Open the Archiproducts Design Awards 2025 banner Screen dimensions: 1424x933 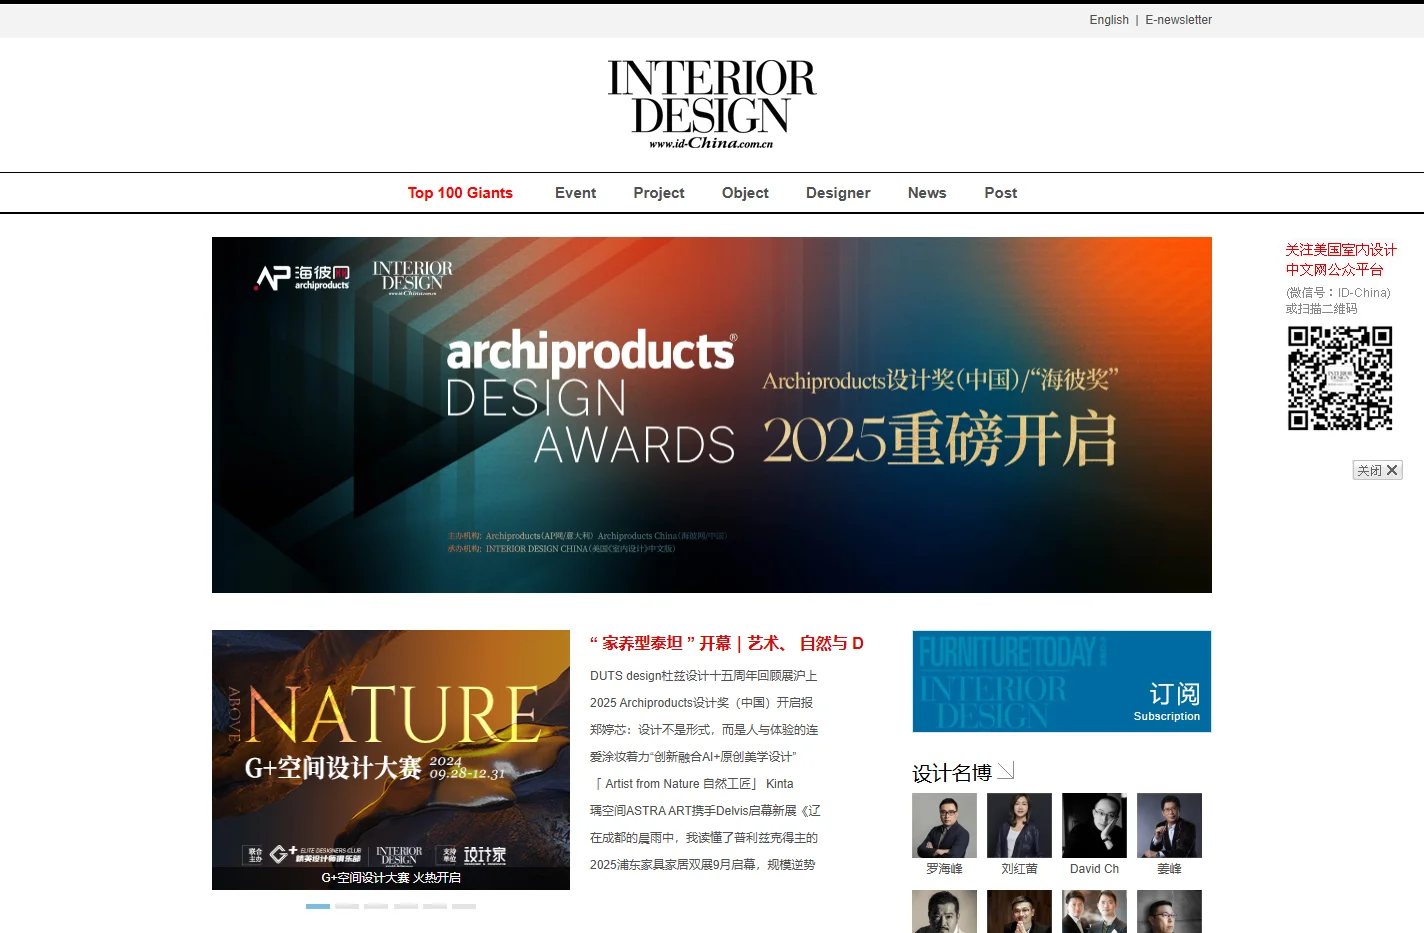712,415
